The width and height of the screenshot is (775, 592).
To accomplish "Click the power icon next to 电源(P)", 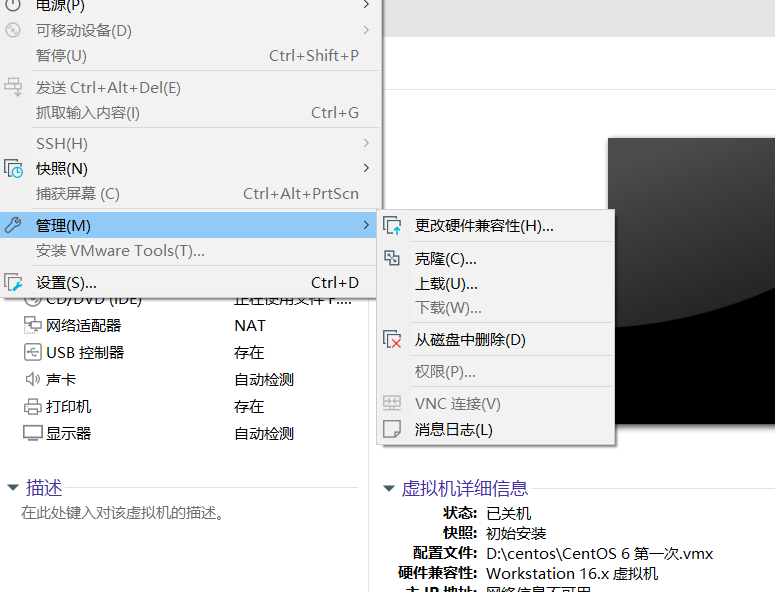I will click(13, 5).
